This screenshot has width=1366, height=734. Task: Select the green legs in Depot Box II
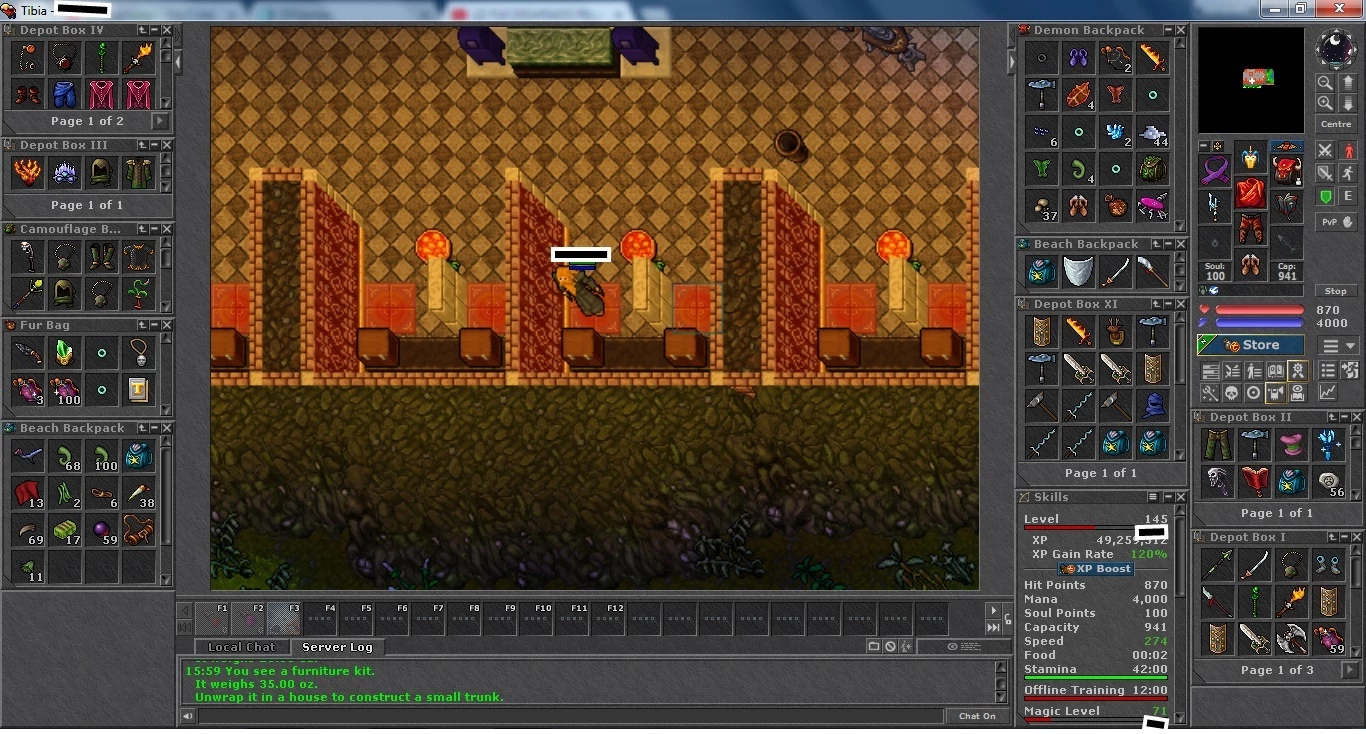tap(1217, 445)
